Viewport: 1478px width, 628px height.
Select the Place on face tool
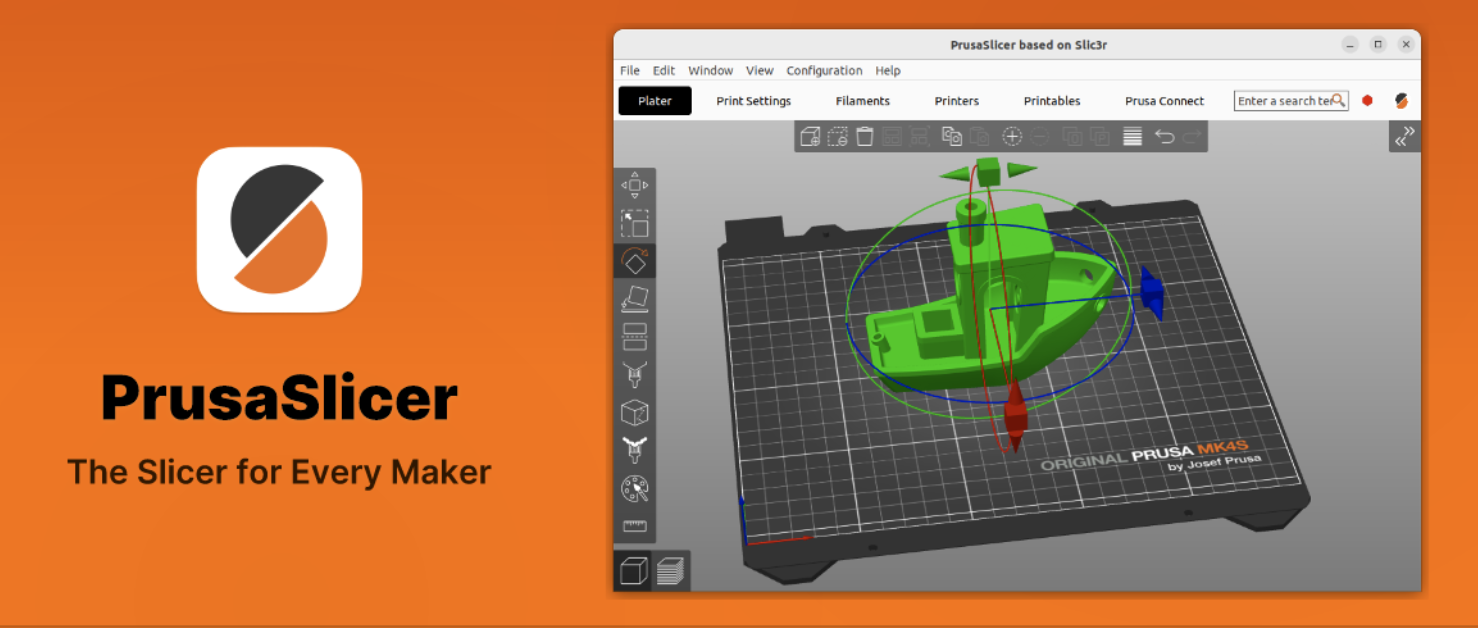pyautogui.click(x=635, y=299)
